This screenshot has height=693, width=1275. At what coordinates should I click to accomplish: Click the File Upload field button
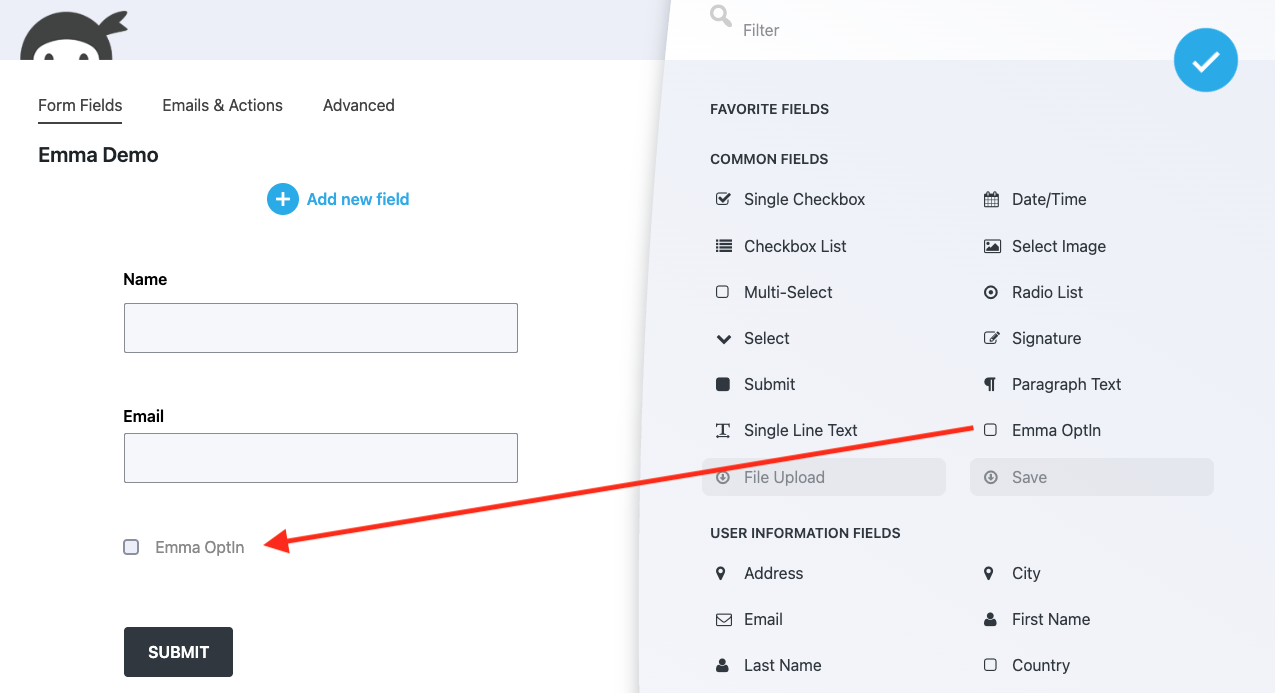(x=824, y=477)
